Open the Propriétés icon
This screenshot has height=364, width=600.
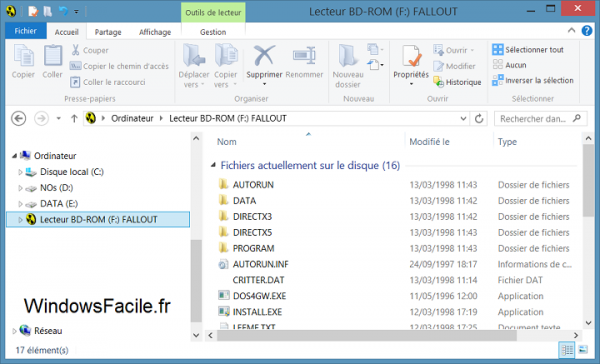pyautogui.click(x=411, y=56)
